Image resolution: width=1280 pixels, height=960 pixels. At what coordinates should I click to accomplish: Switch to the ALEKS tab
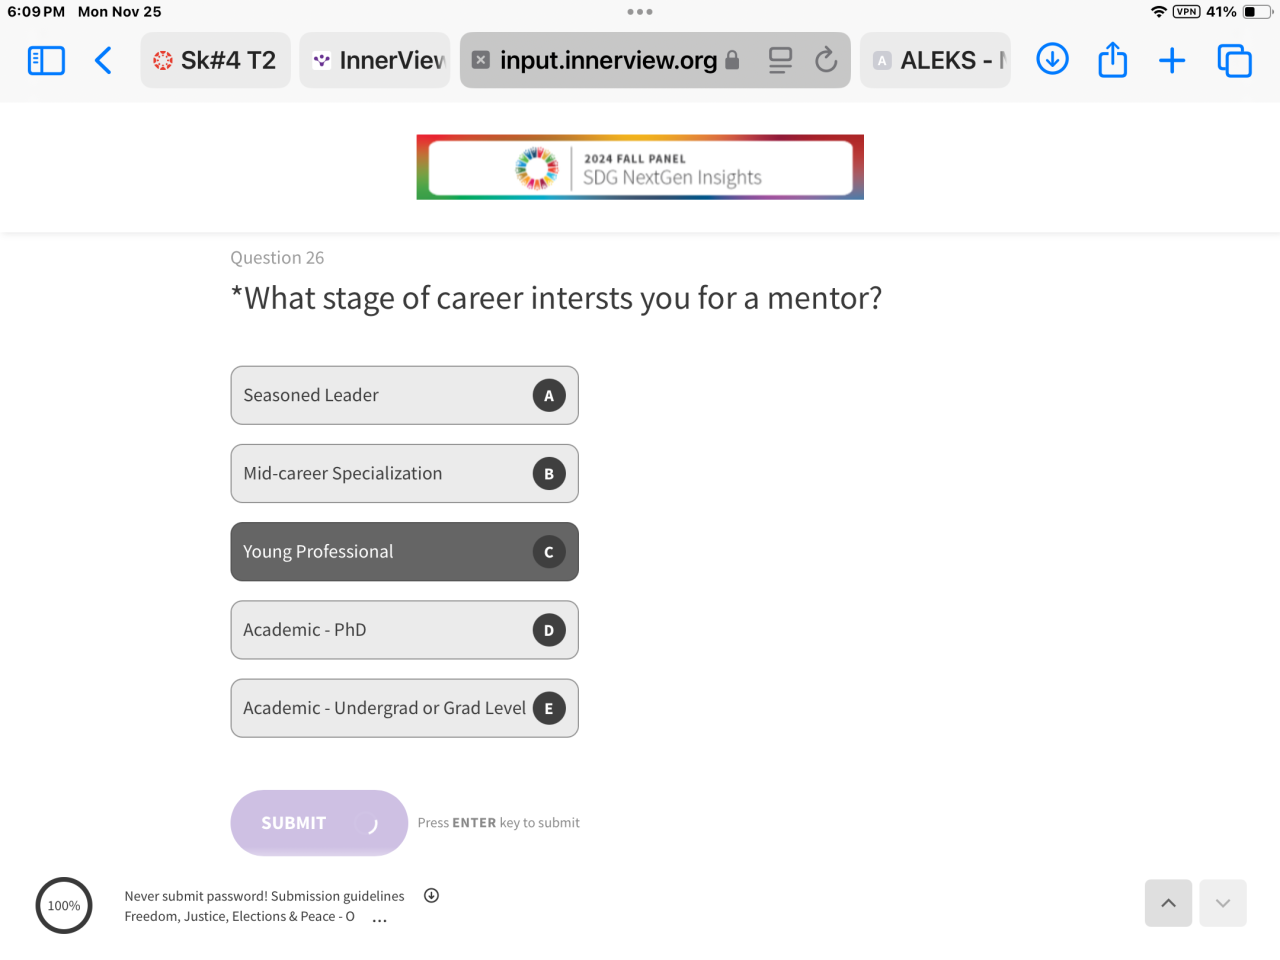pyautogui.click(x=936, y=61)
